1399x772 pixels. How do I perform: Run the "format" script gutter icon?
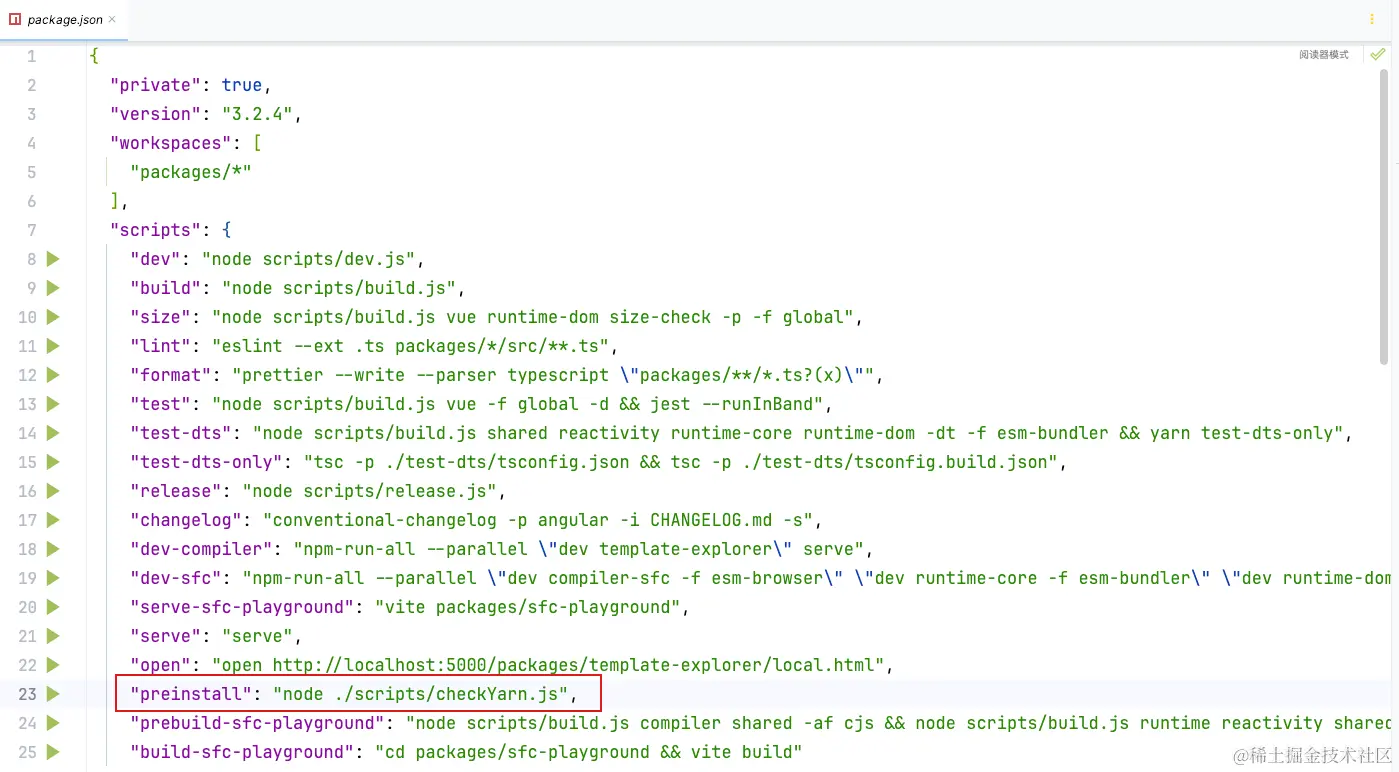coord(53,375)
